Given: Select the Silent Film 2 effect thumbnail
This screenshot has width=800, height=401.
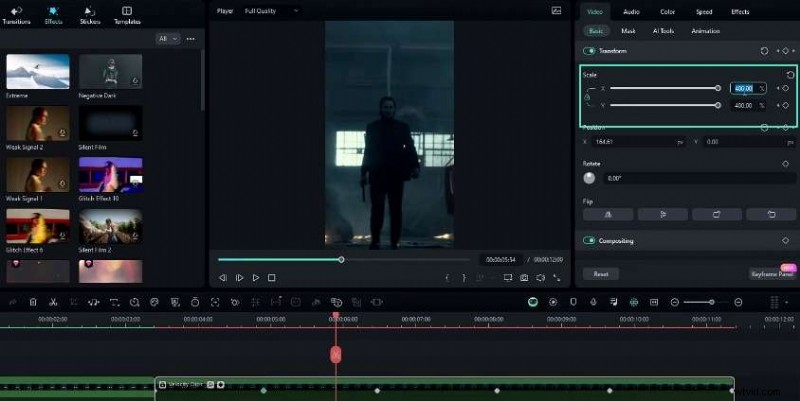Looking at the screenshot, I should [x=111, y=226].
